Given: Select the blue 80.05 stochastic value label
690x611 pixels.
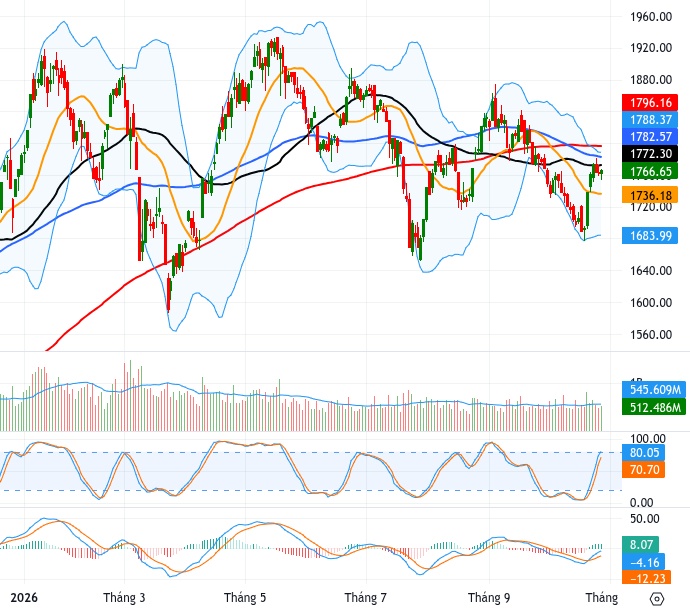Looking at the screenshot, I should pos(643,453).
